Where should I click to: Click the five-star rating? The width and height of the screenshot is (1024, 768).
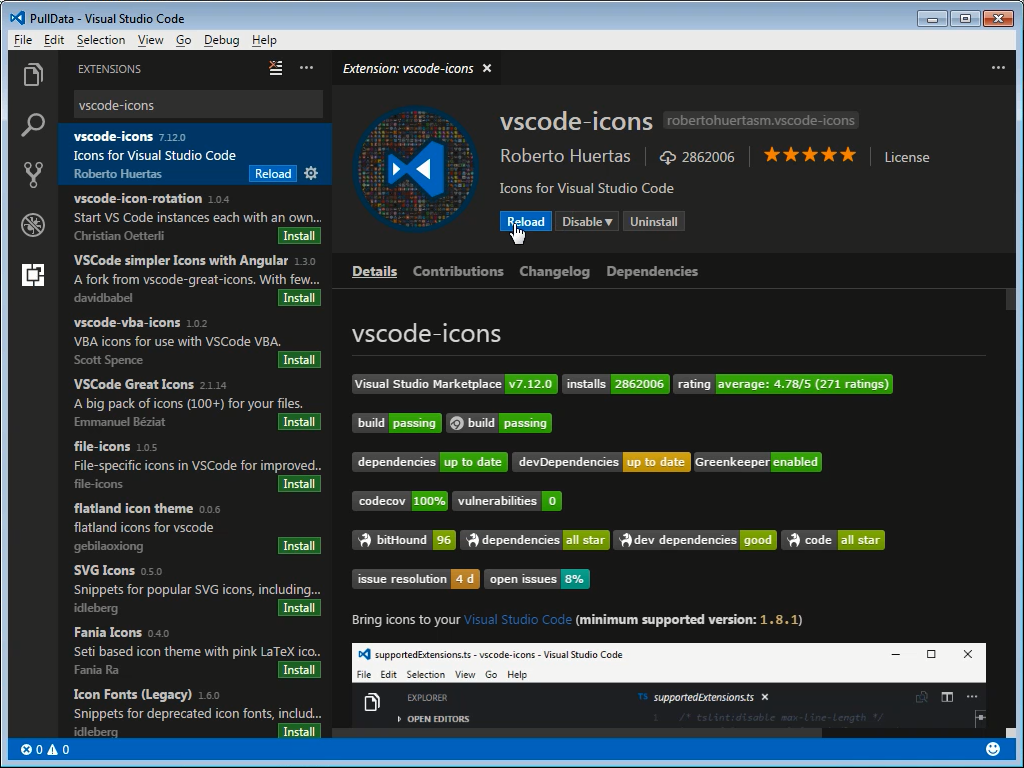810,155
